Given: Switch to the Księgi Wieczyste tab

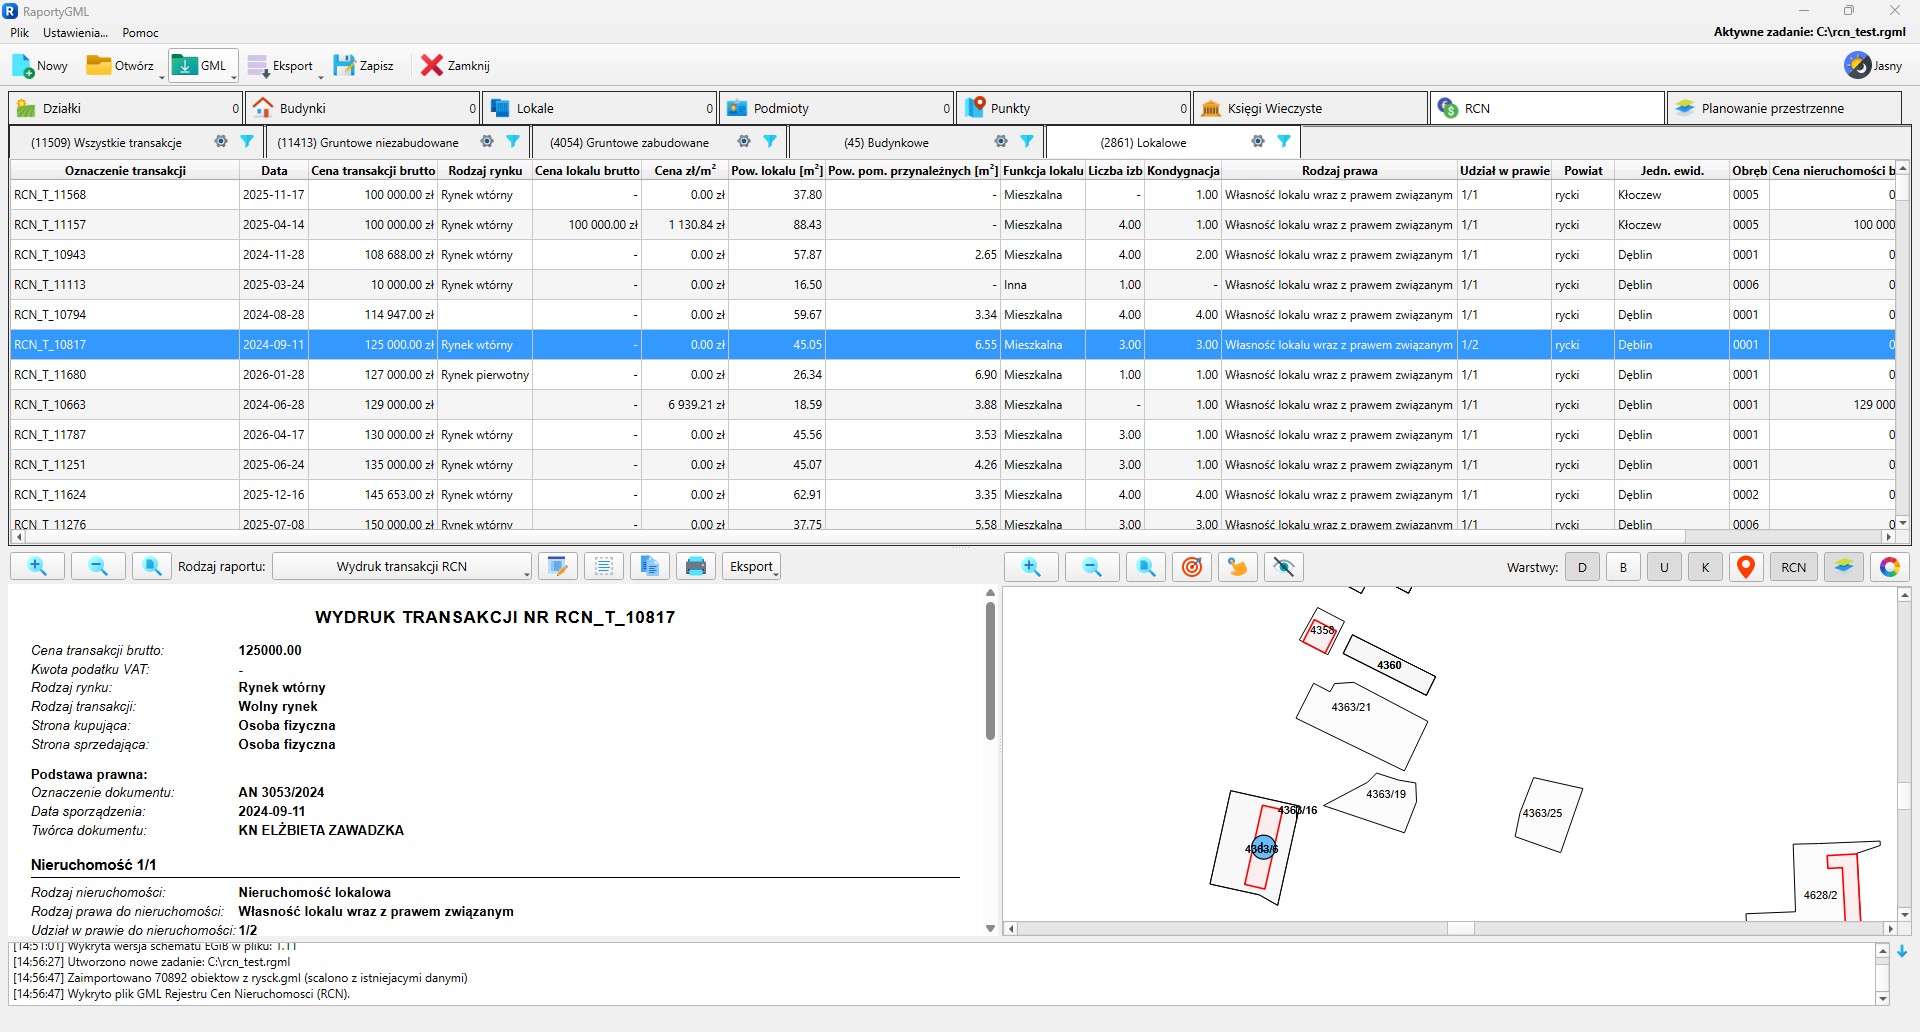Looking at the screenshot, I should click(x=1310, y=108).
